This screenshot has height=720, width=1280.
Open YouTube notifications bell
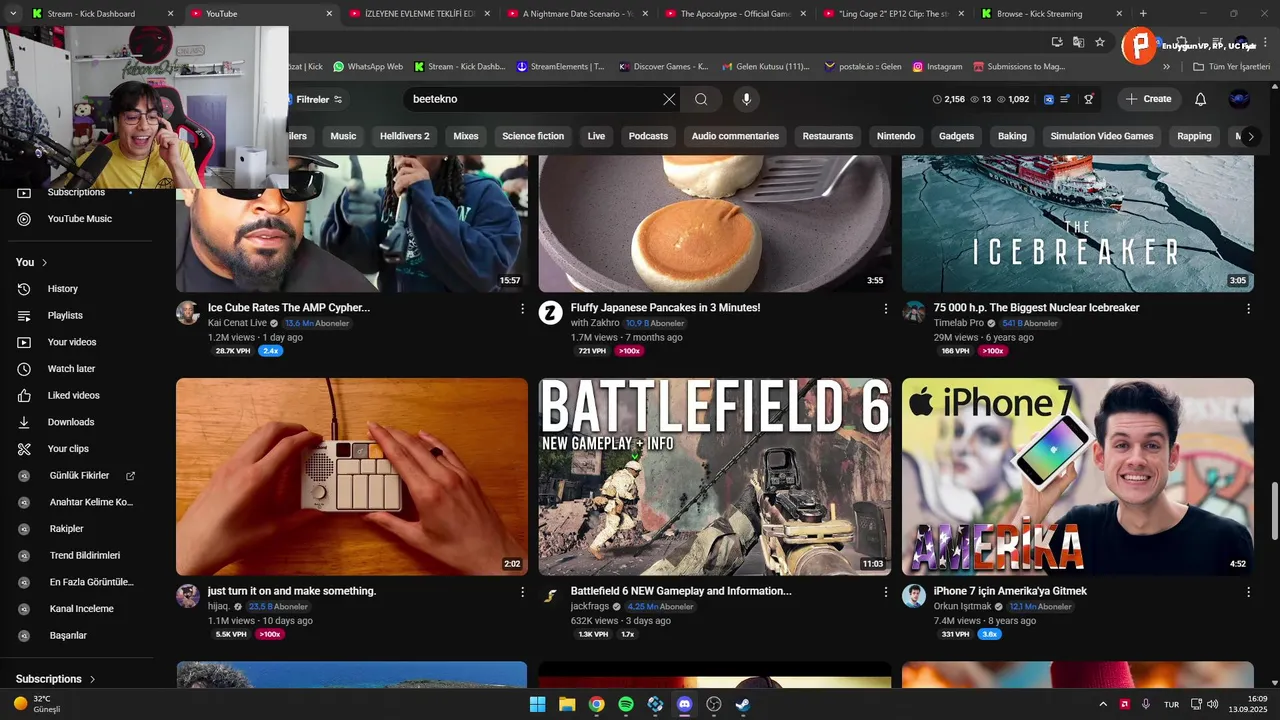tap(1200, 99)
